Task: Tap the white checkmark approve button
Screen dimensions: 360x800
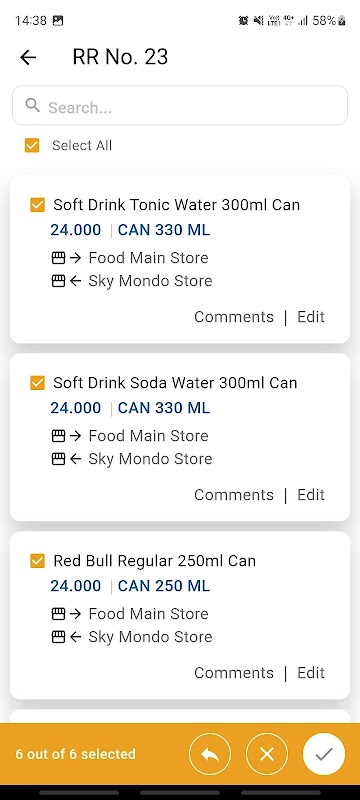Action: 324,754
